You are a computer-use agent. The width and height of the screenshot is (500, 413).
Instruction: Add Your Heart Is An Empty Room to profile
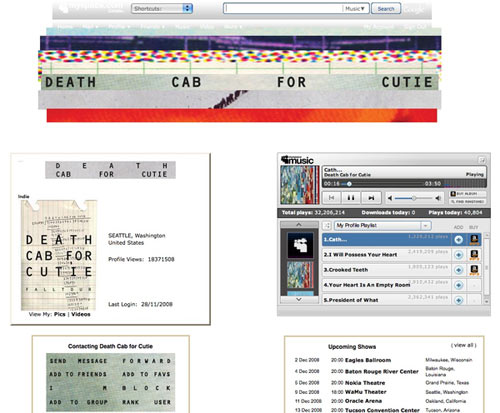(x=459, y=285)
